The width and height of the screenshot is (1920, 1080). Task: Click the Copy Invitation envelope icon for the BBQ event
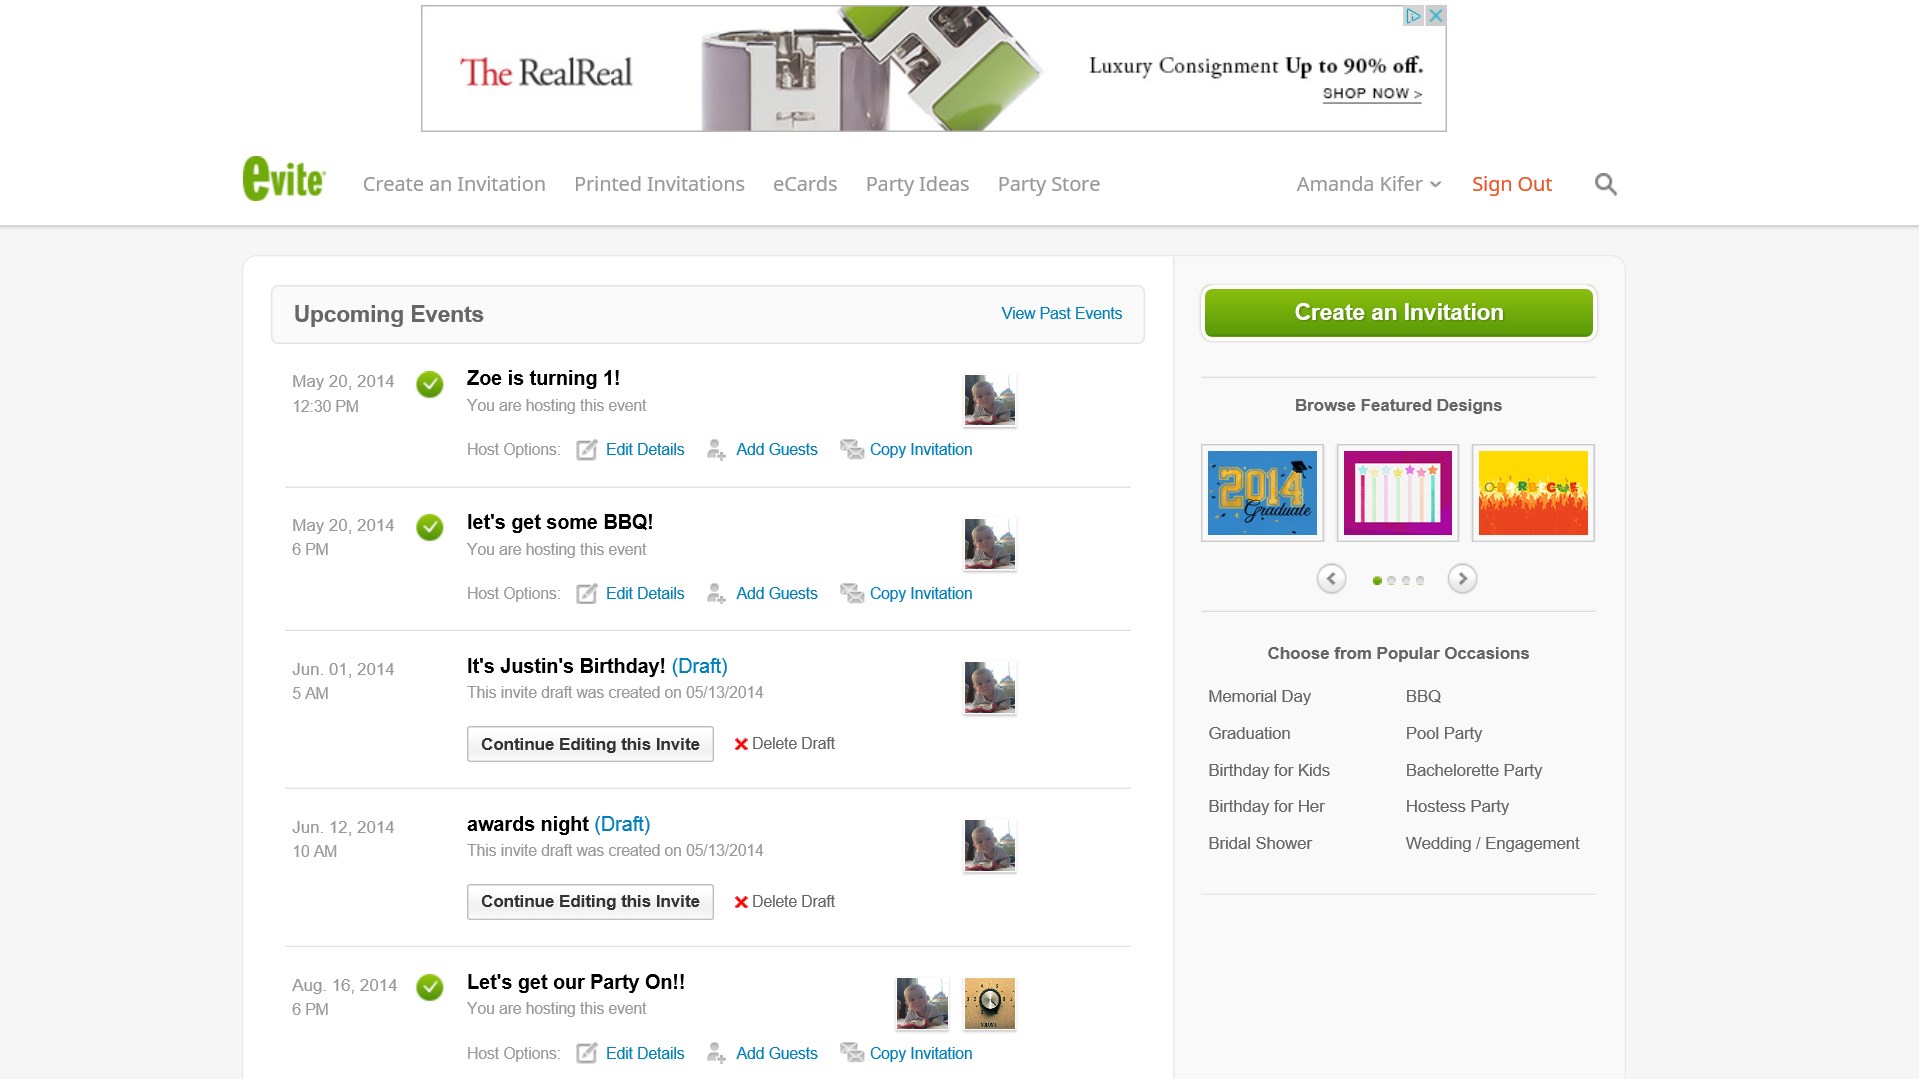pyautogui.click(x=852, y=593)
